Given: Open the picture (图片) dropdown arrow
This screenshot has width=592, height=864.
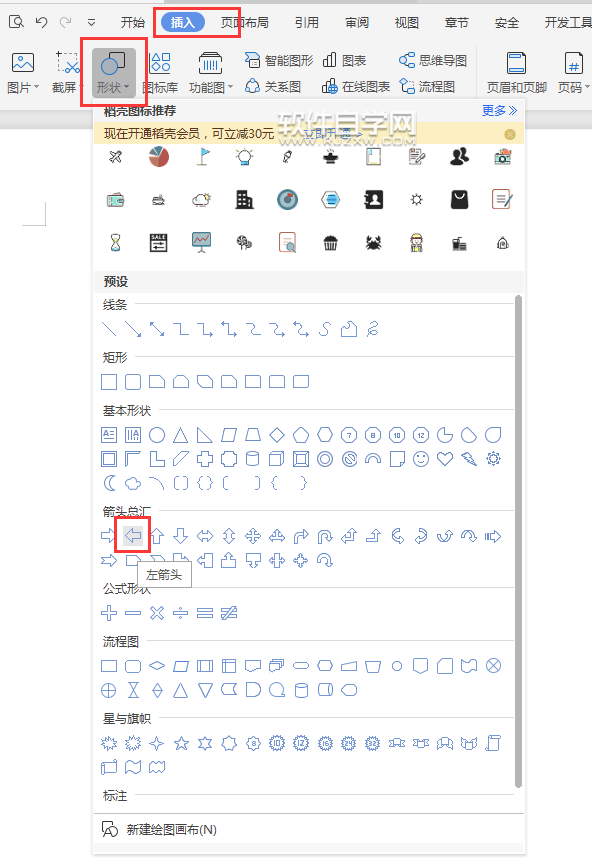Looking at the screenshot, I should [36, 87].
